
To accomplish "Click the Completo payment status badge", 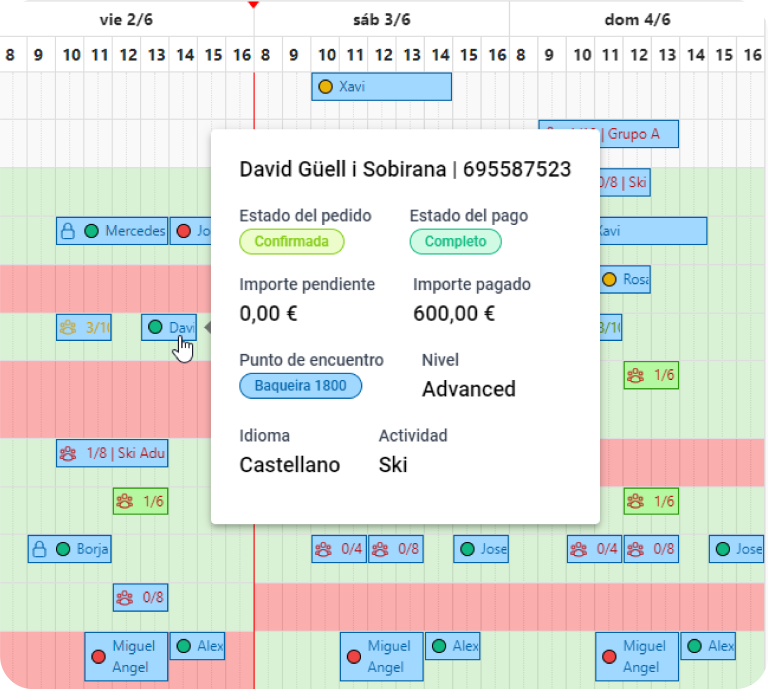I will (456, 241).
